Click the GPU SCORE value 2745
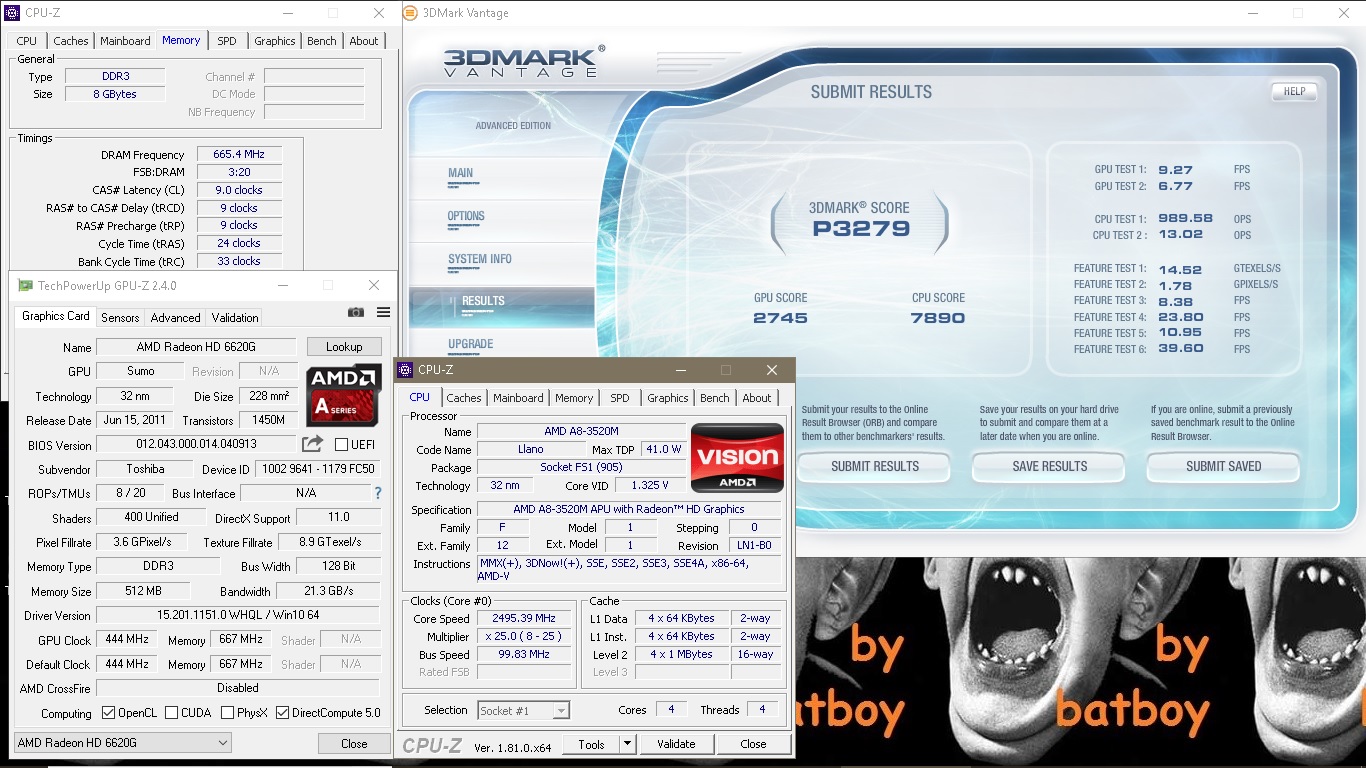This screenshot has width=1366, height=768. (780, 318)
